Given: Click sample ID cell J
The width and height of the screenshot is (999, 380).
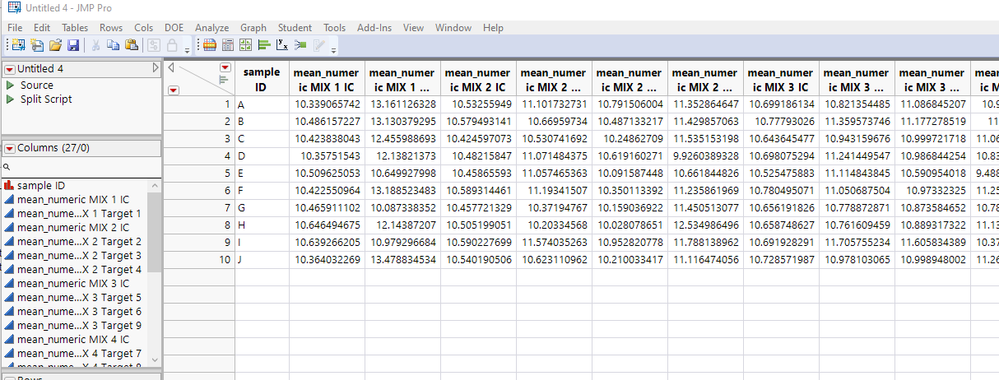Looking at the screenshot, I should tap(262, 259).
